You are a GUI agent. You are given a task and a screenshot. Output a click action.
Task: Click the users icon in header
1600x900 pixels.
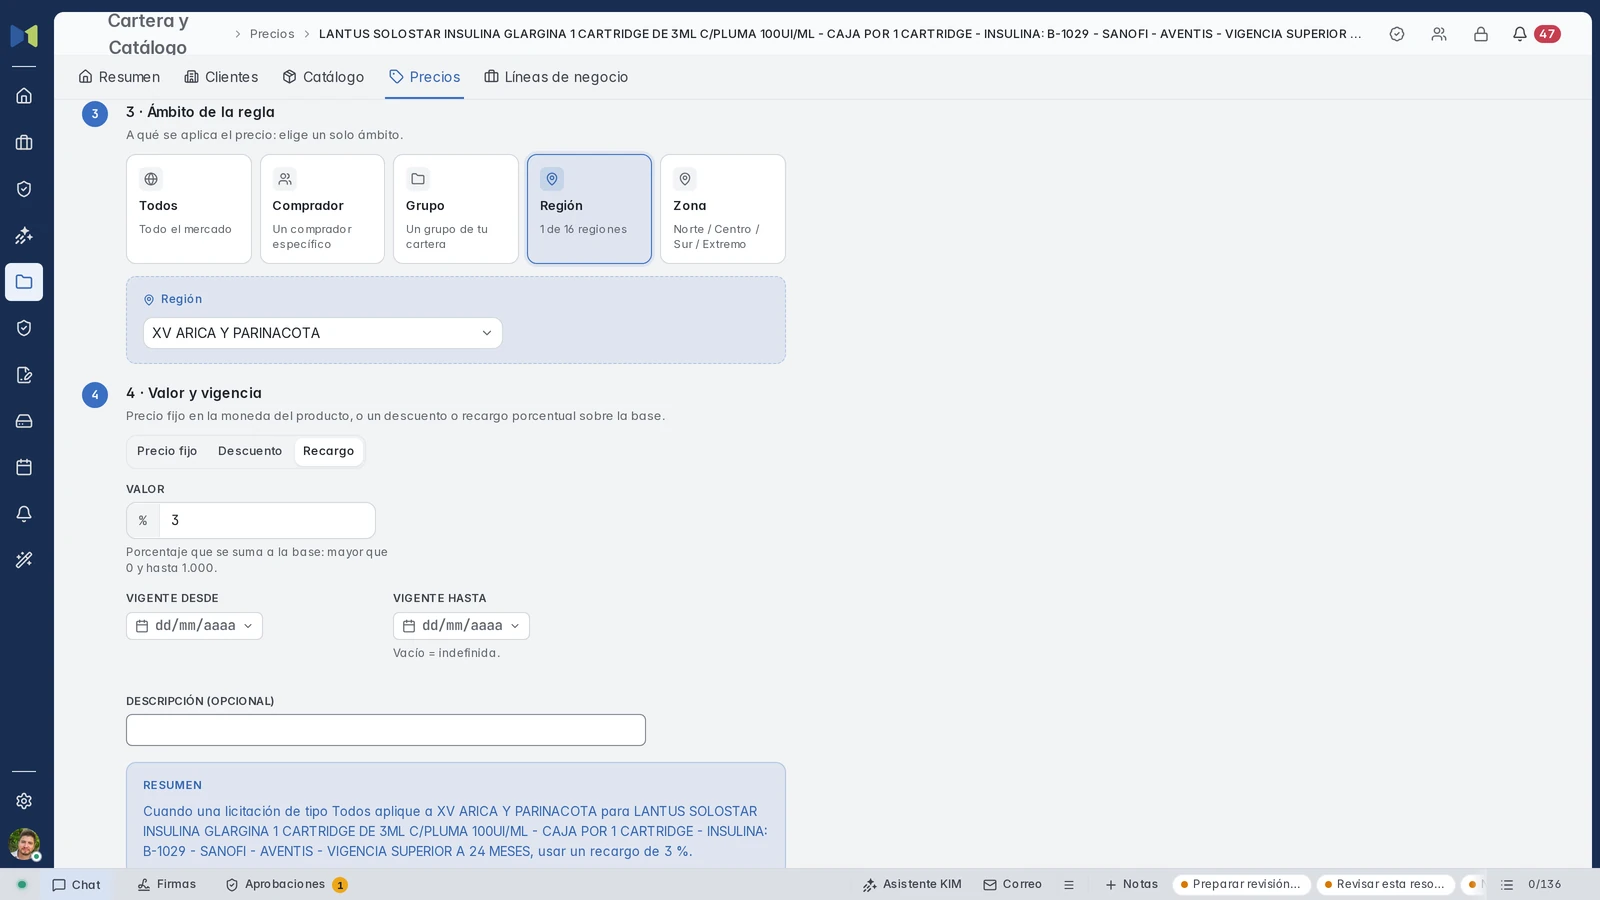pyautogui.click(x=1439, y=34)
